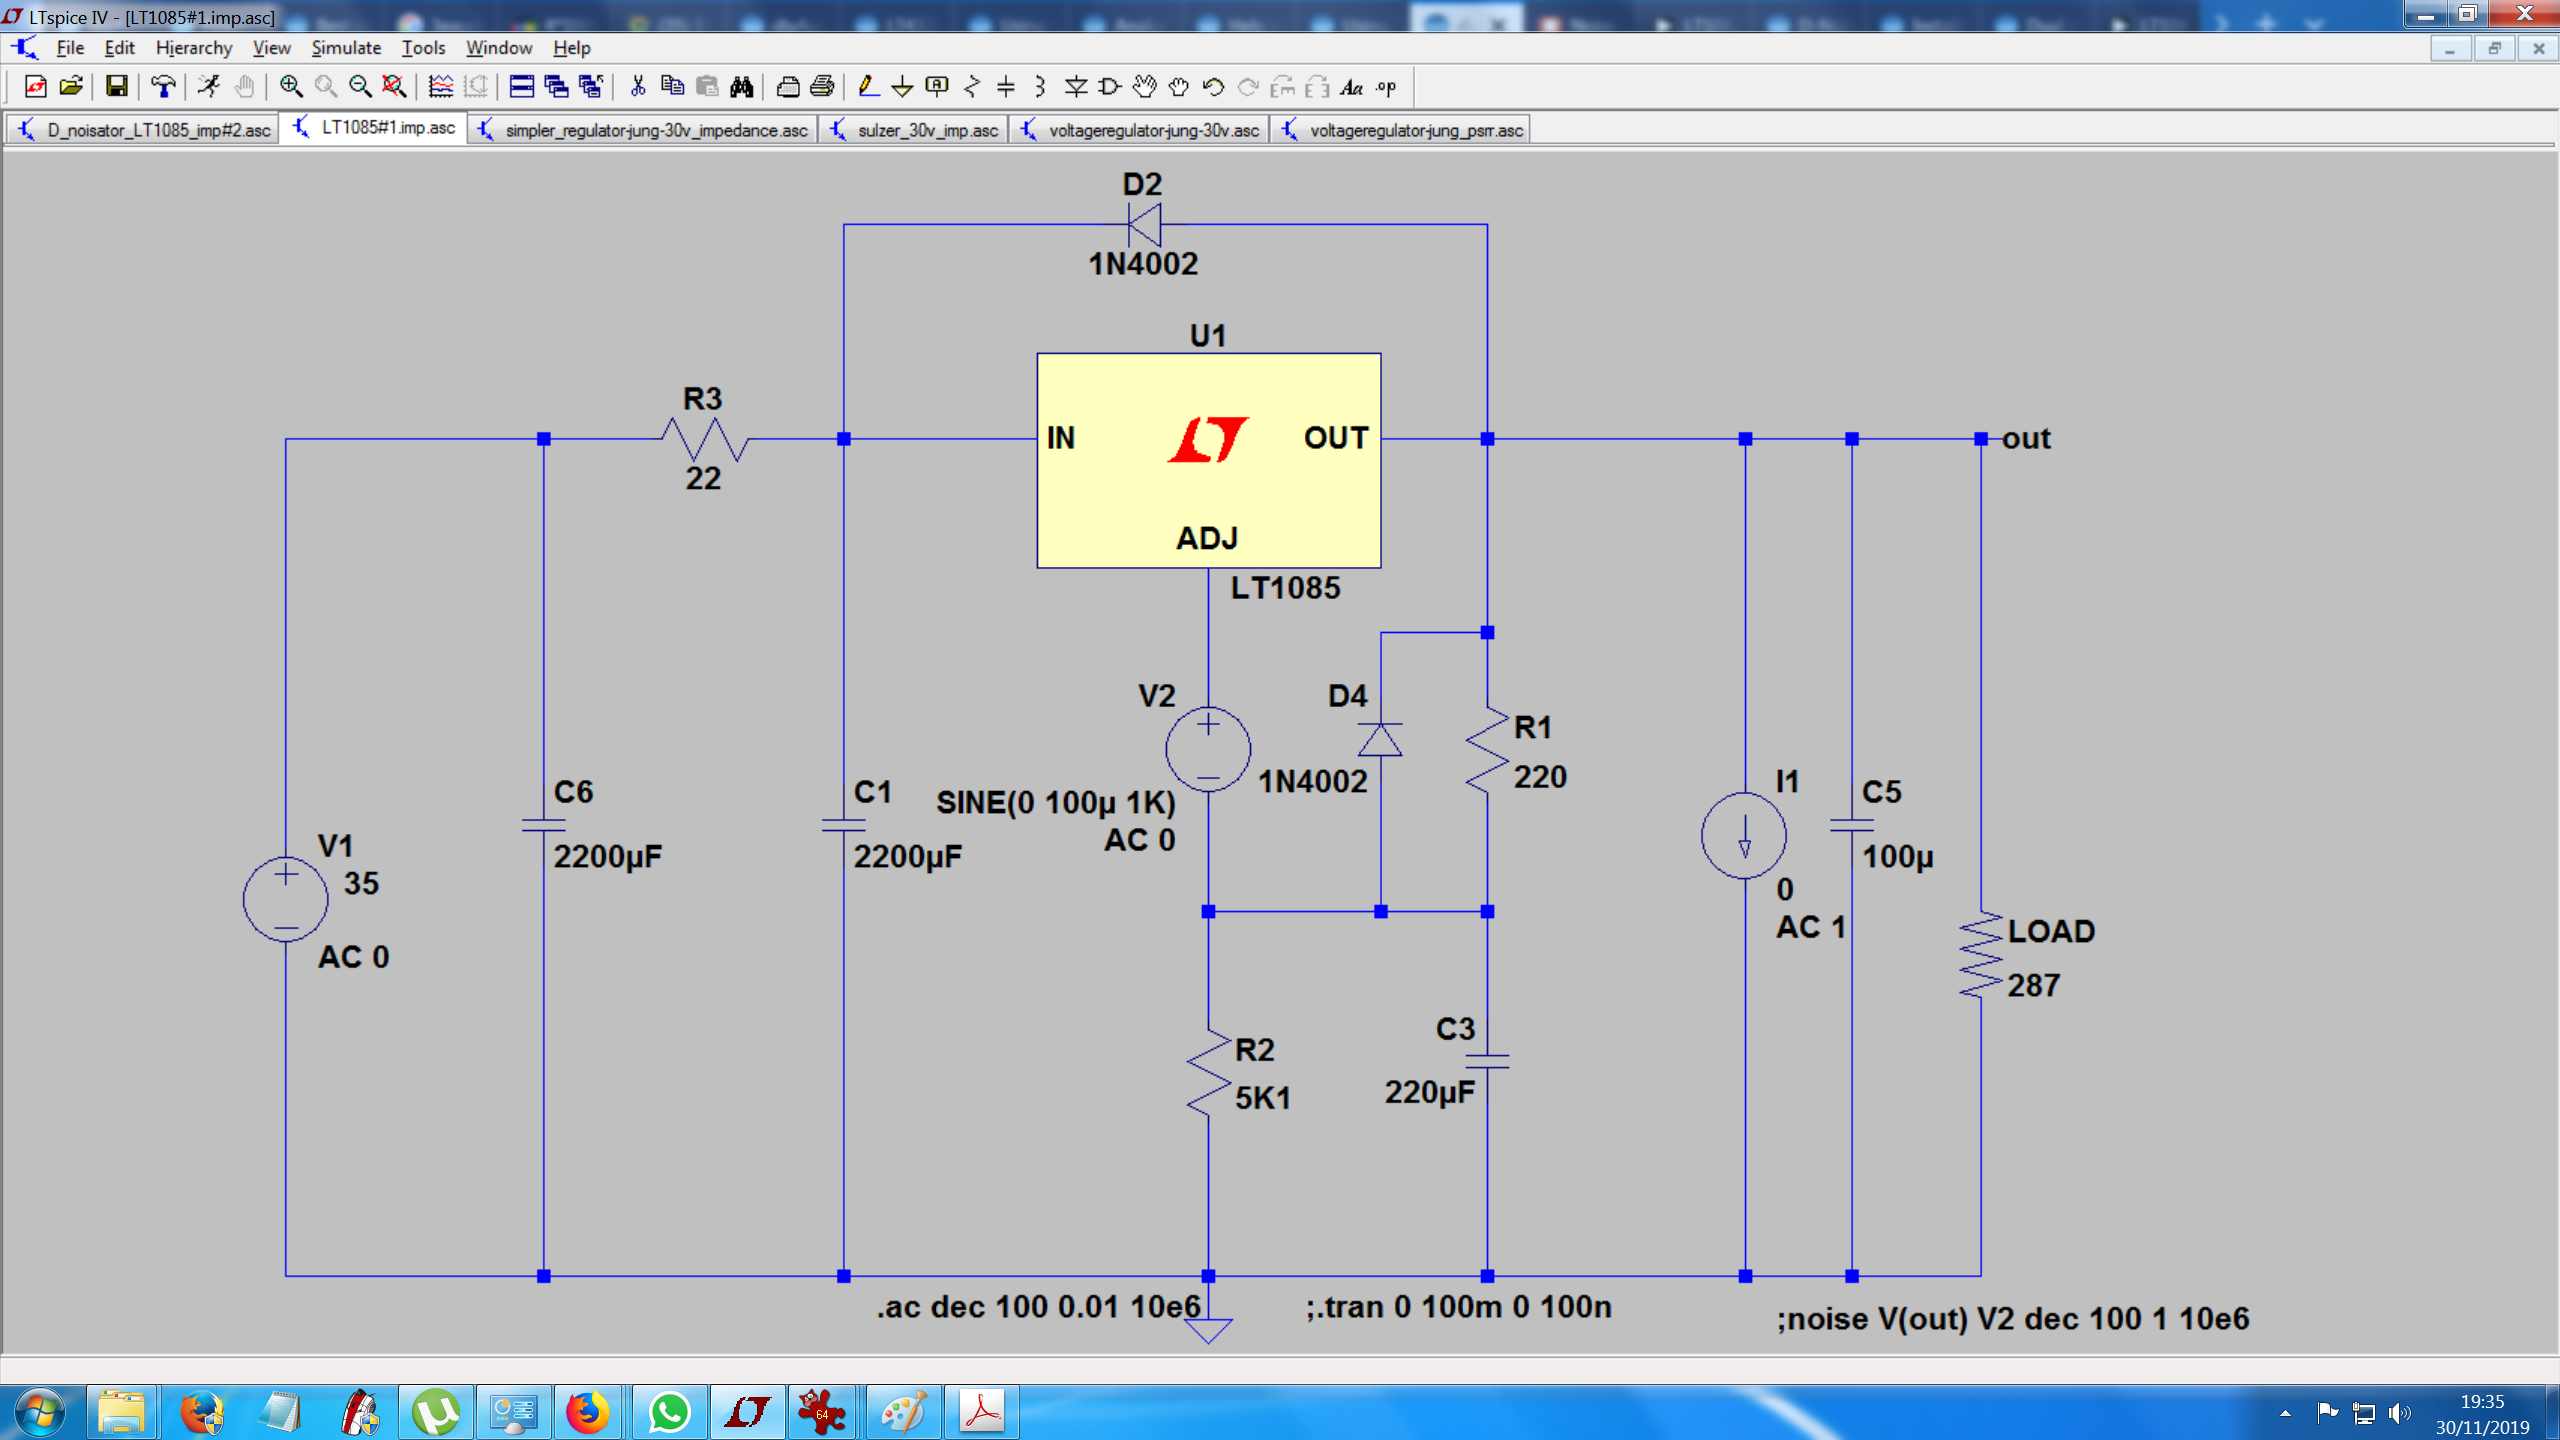Open the Window menu
The image size is (2560, 1440).
[499, 47]
